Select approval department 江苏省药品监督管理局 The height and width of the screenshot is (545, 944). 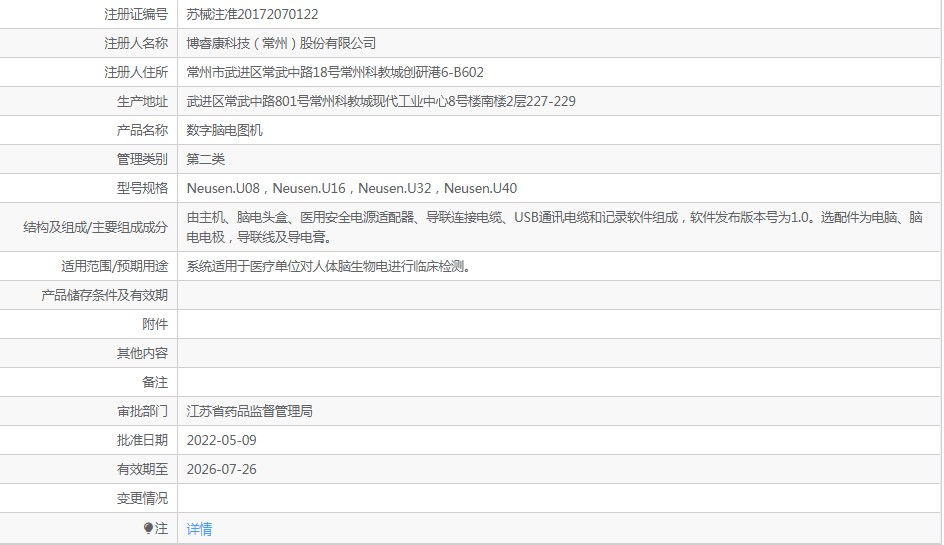249,411
